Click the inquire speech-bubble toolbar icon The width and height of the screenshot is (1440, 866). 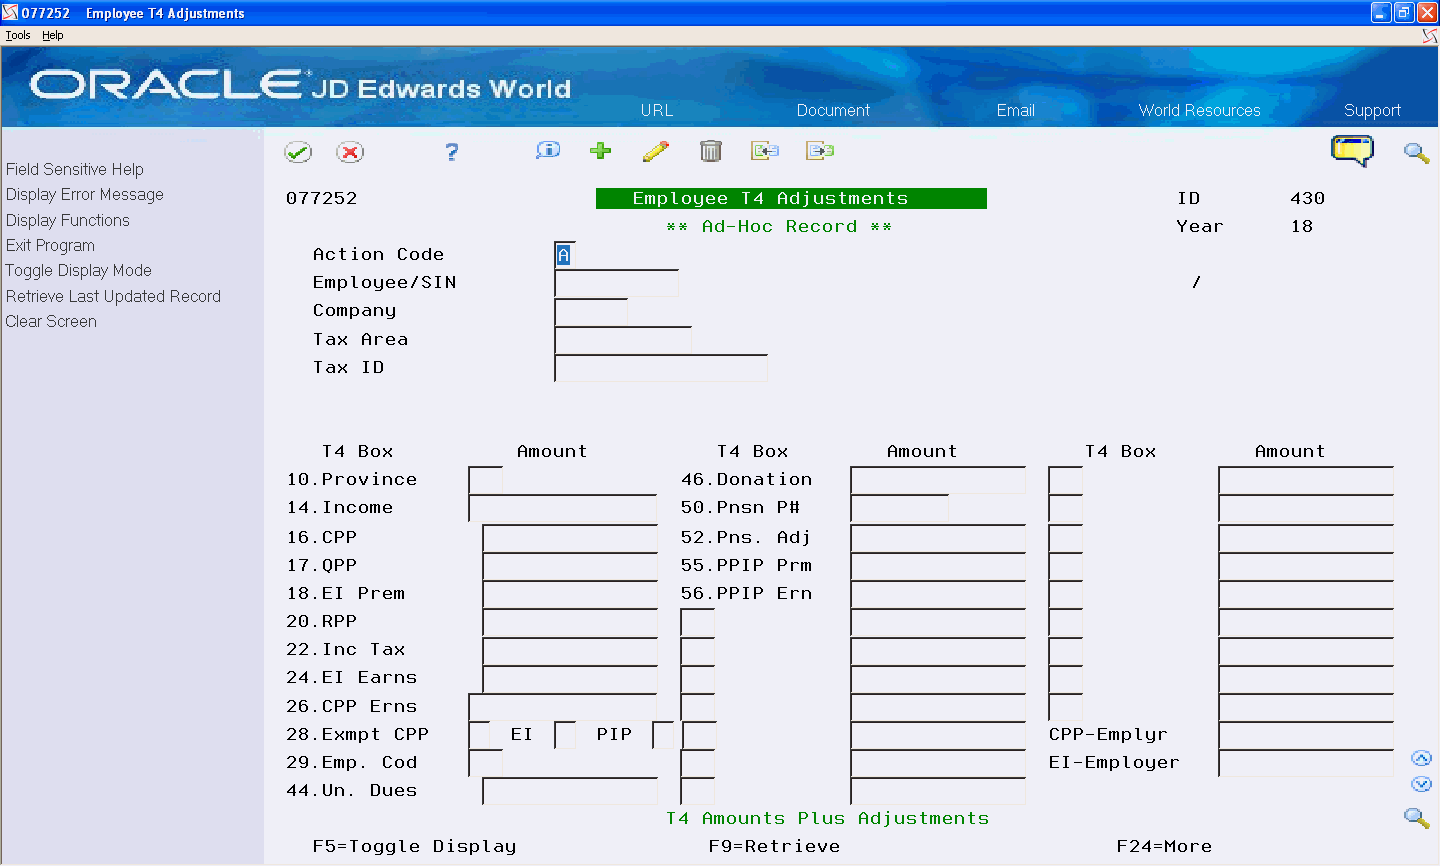(x=548, y=151)
